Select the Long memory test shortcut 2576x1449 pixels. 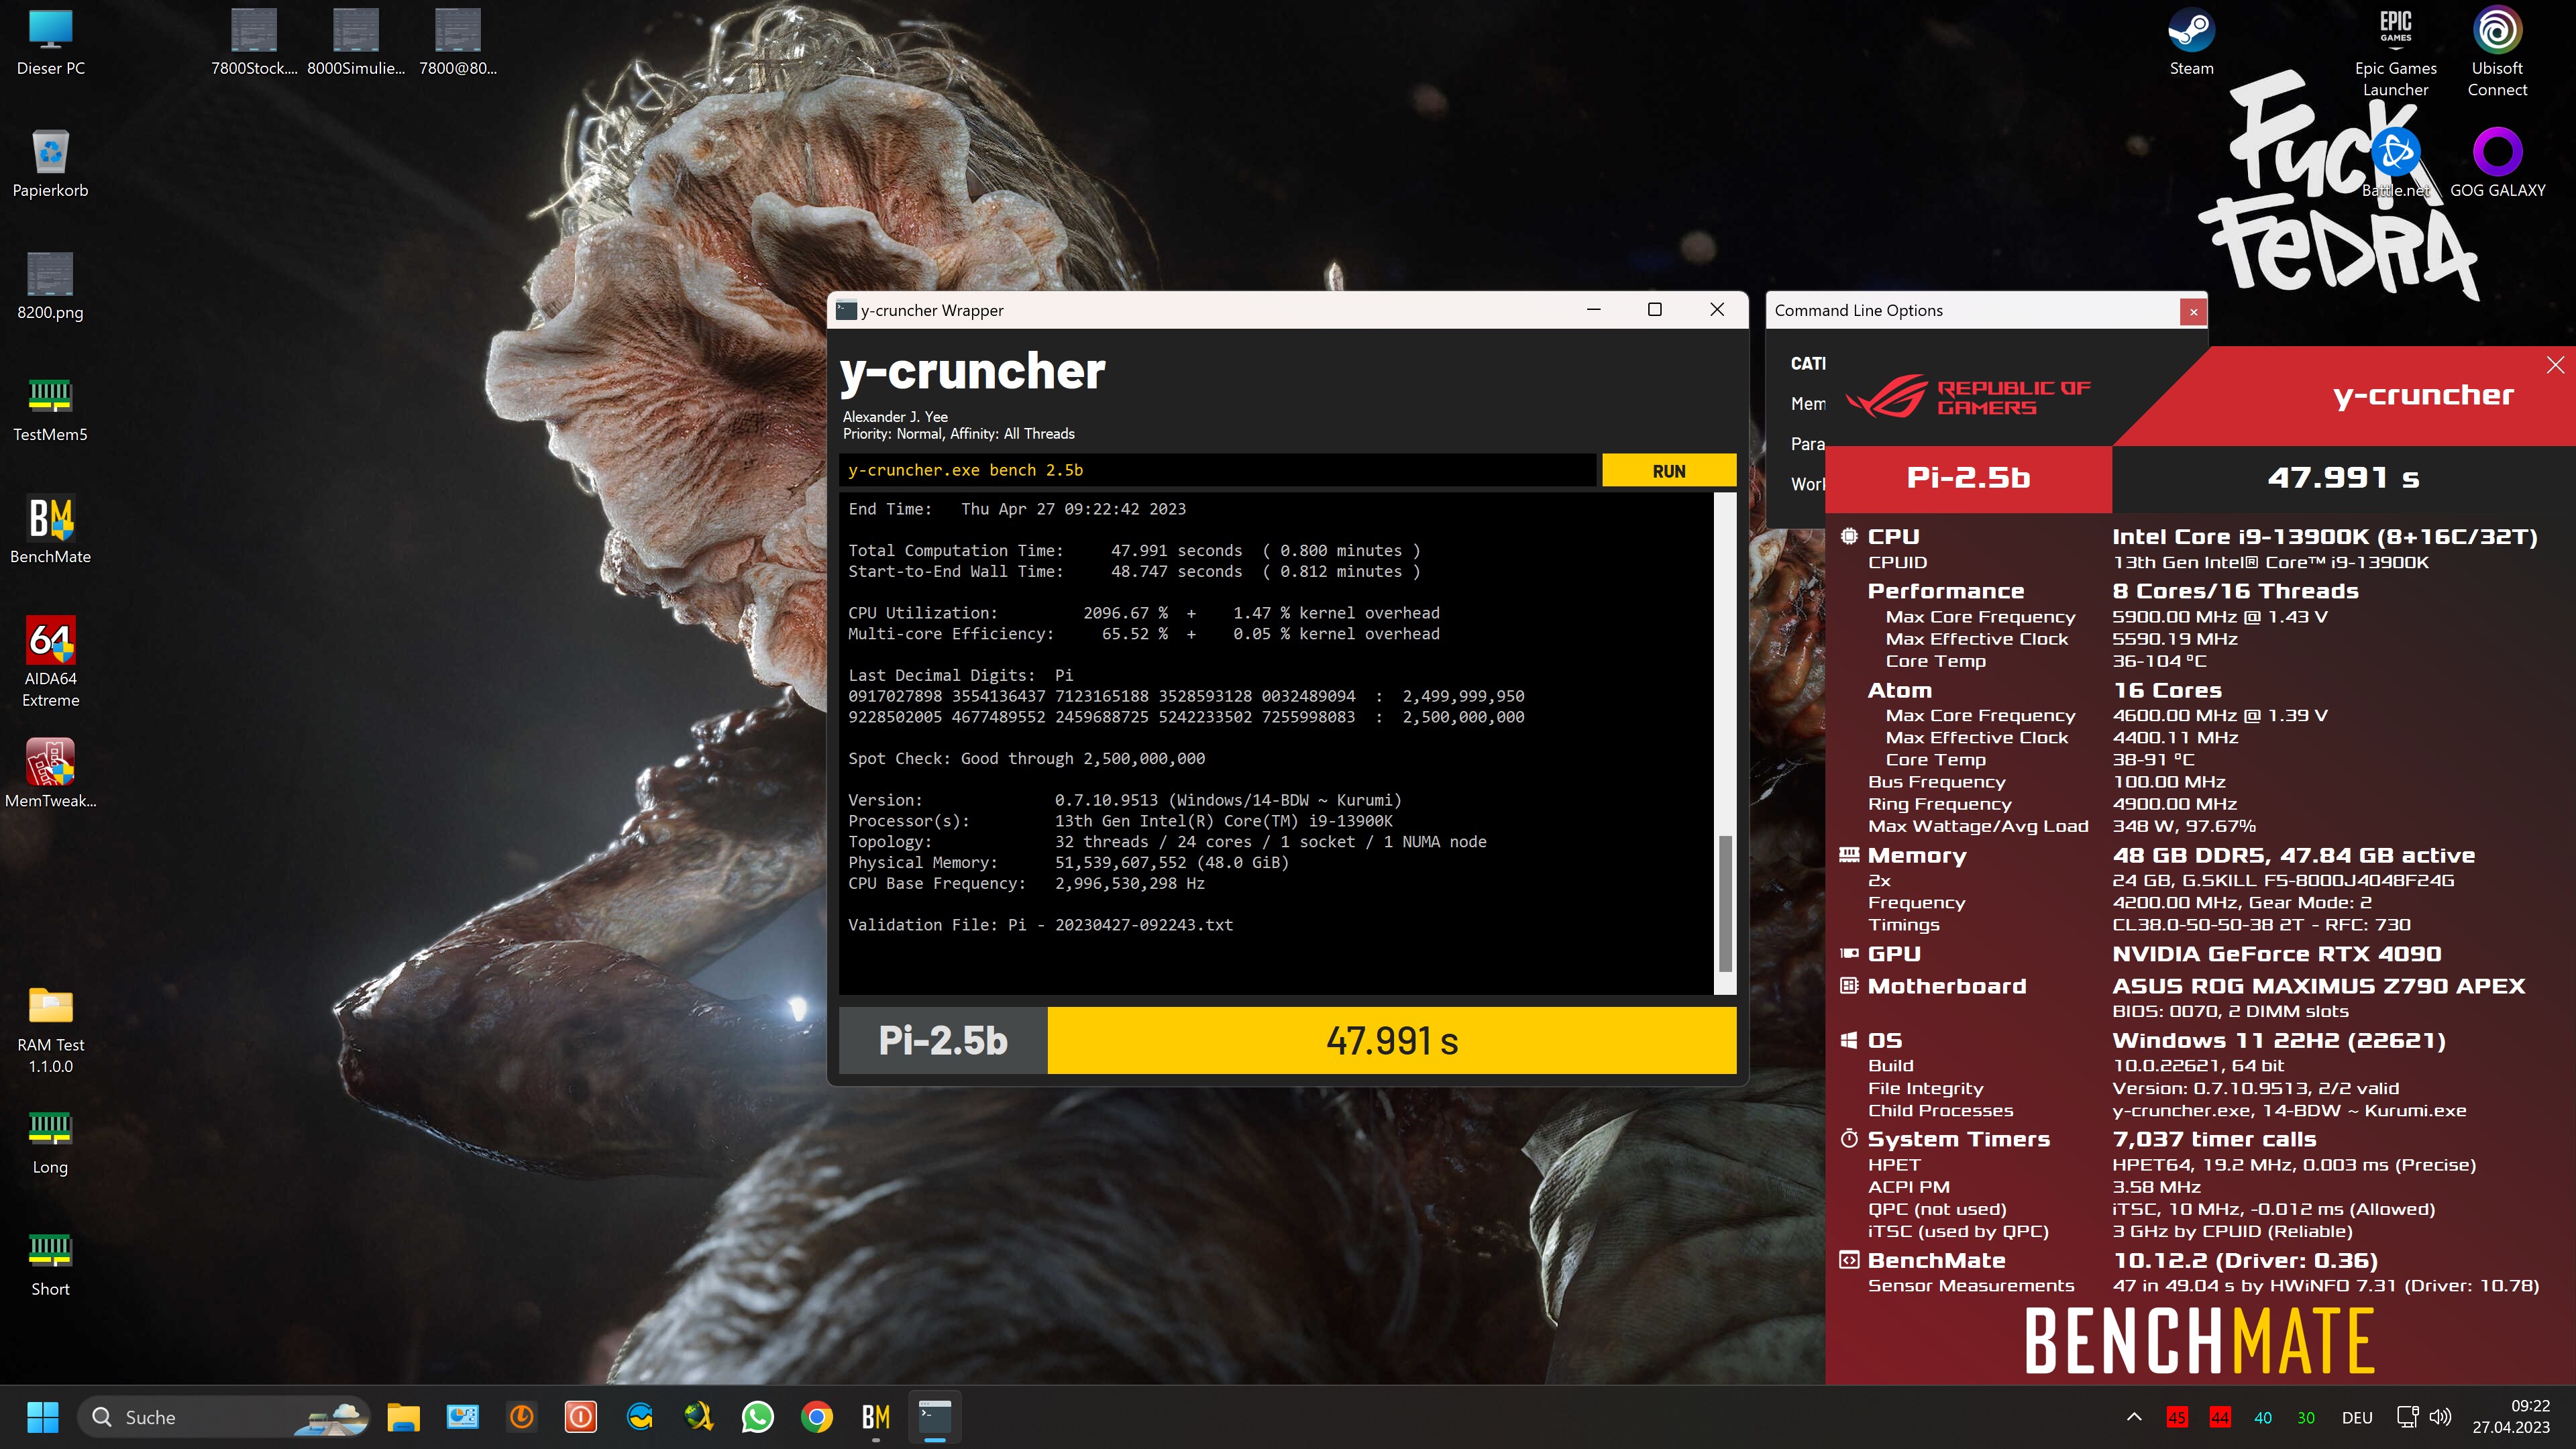pyautogui.click(x=50, y=1143)
